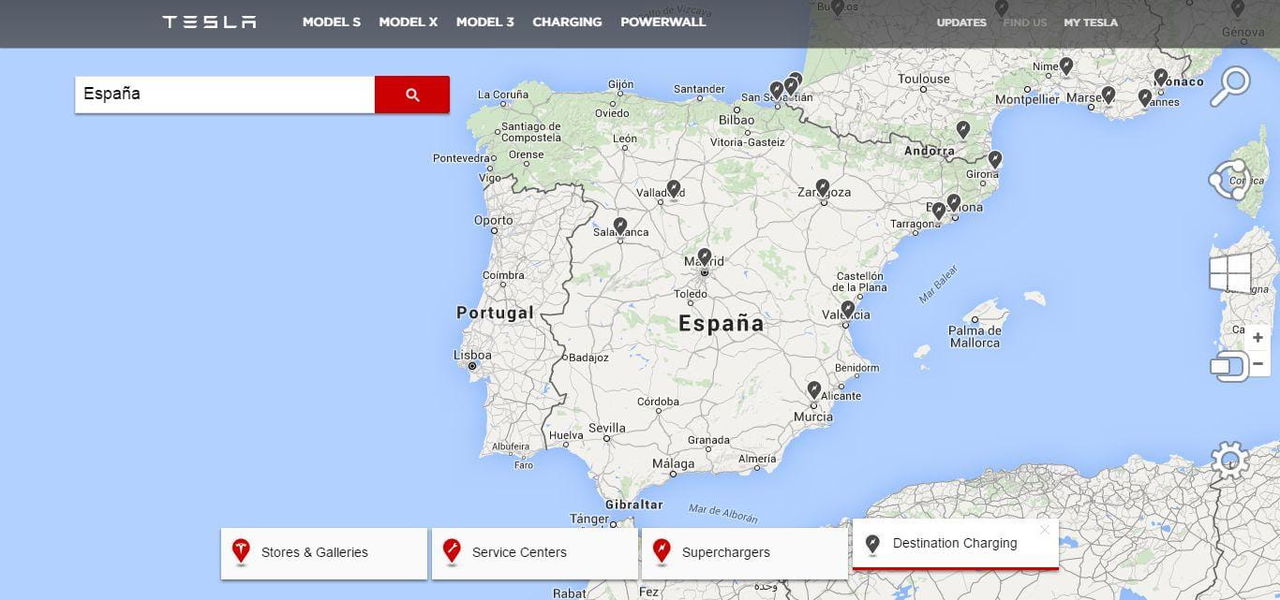Image resolution: width=1280 pixels, height=600 pixels.
Task: Click the Badajoz city label
Action: click(x=588, y=357)
